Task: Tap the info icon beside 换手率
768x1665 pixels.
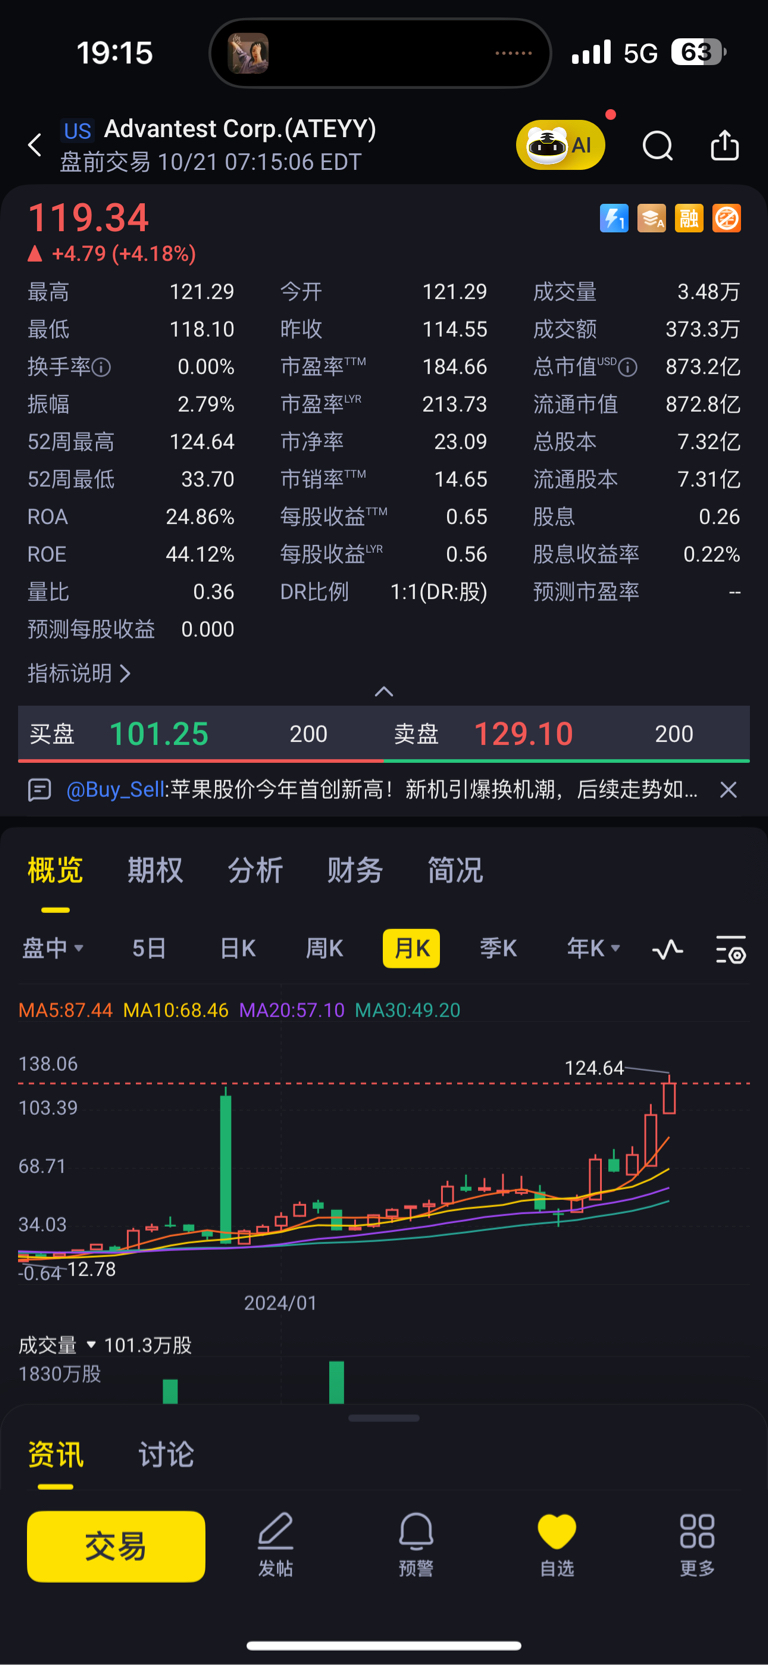Action: [101, 368]
